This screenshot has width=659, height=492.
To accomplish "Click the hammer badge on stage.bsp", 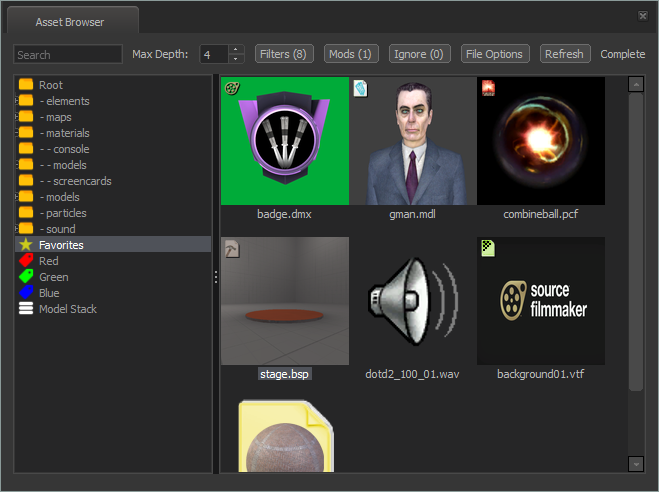I will click(232, 249).
